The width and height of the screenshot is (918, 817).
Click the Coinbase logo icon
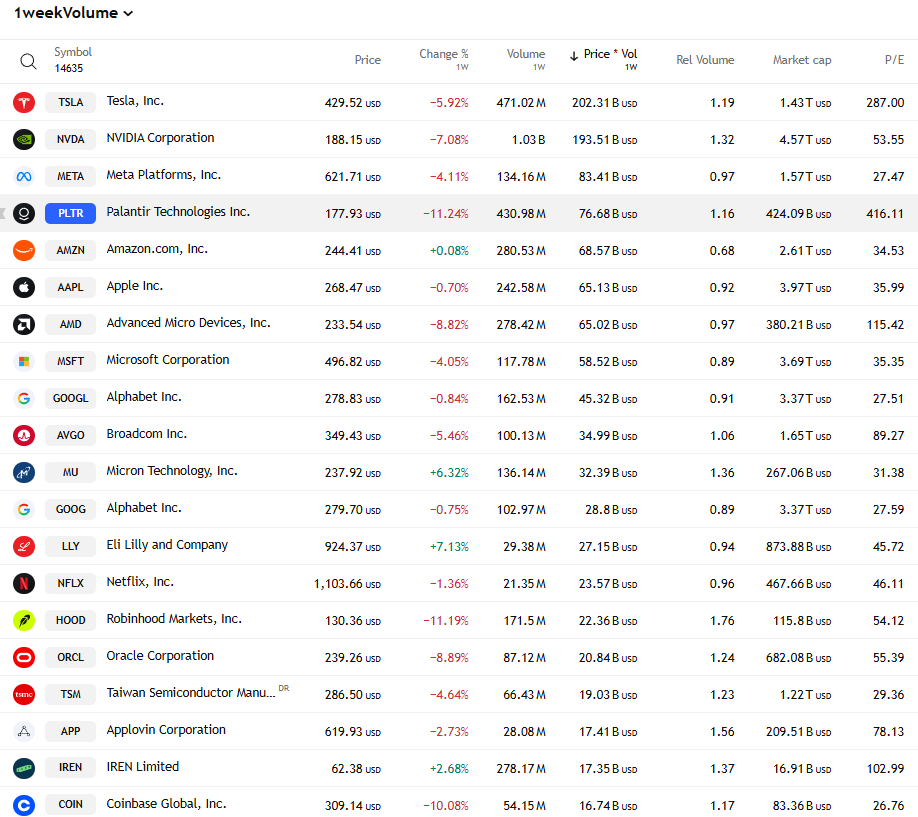24,805
